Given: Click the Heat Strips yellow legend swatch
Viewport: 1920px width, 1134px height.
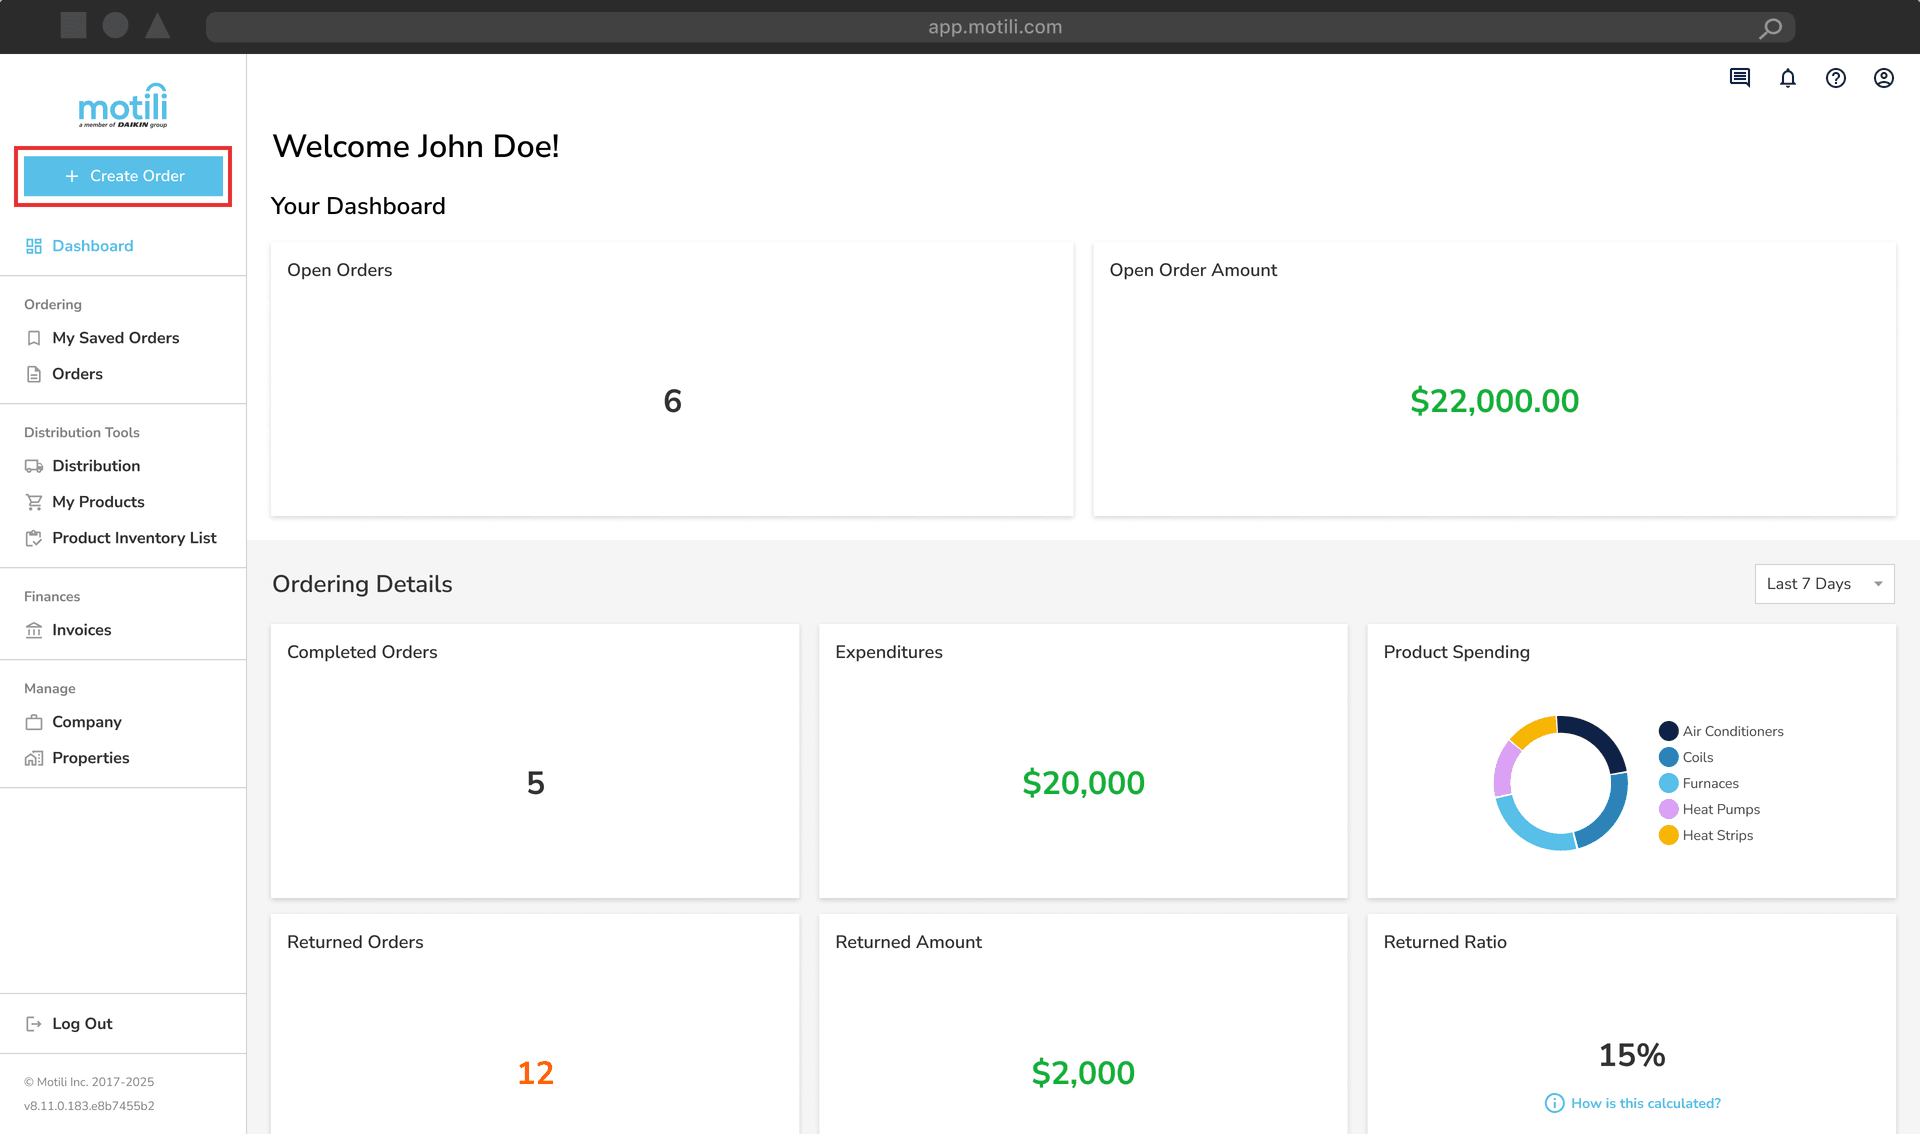Looking at the screenshot, I should click(1668, 835).
